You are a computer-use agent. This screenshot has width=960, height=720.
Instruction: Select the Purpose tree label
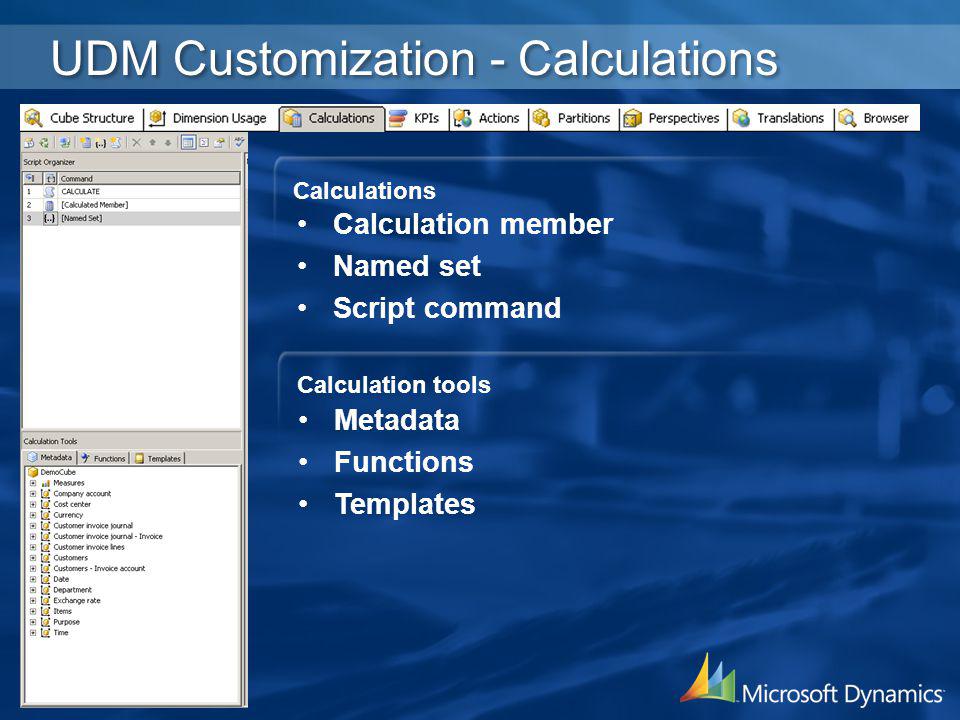(66, 622)
